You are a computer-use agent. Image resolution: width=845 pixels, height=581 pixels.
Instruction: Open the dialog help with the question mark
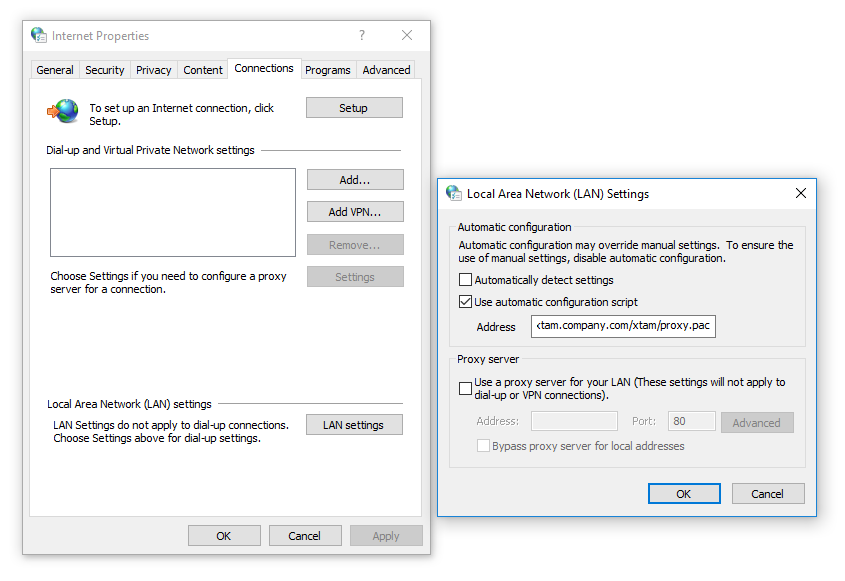pyautogui.click(x=361, y=35)
